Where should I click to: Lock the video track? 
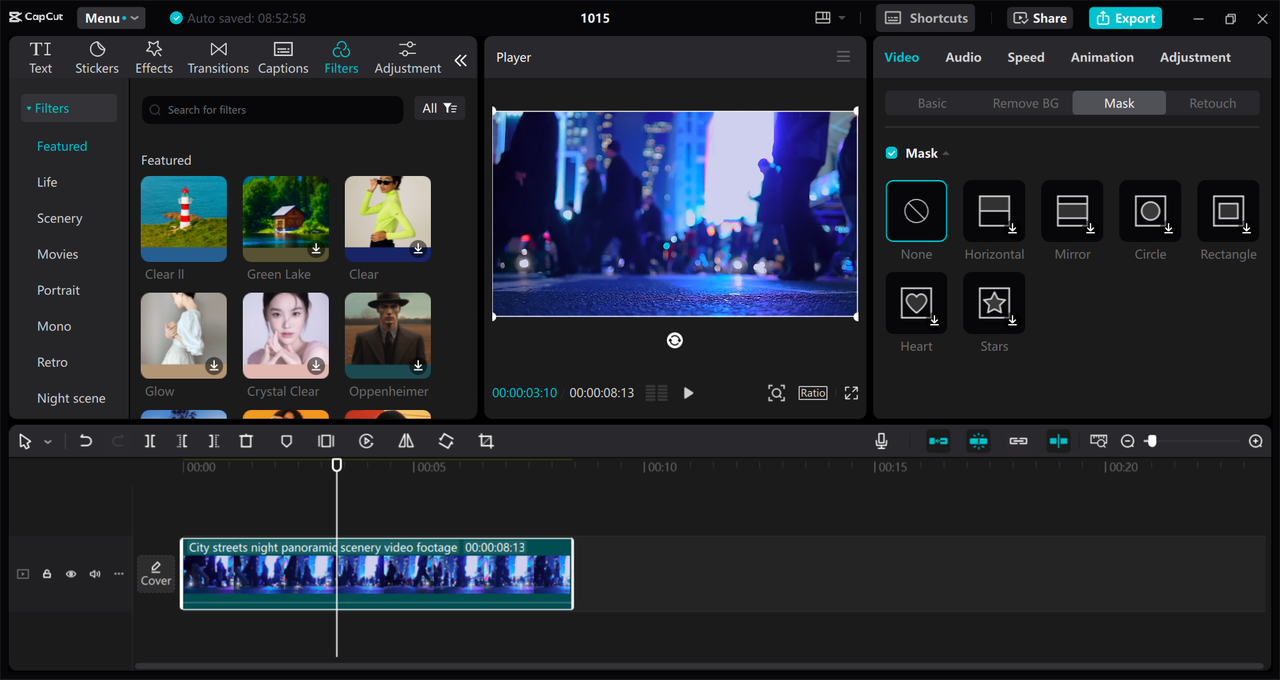[x=47, y=574]
